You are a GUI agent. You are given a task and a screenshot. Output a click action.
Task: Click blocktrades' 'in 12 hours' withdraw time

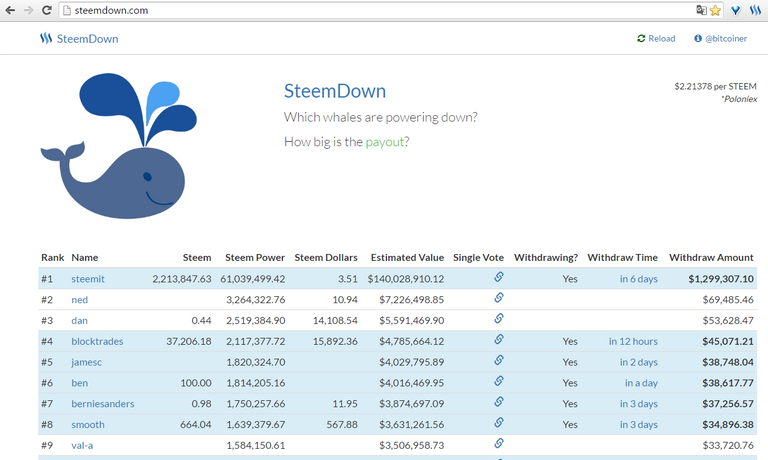click(633, 341)
